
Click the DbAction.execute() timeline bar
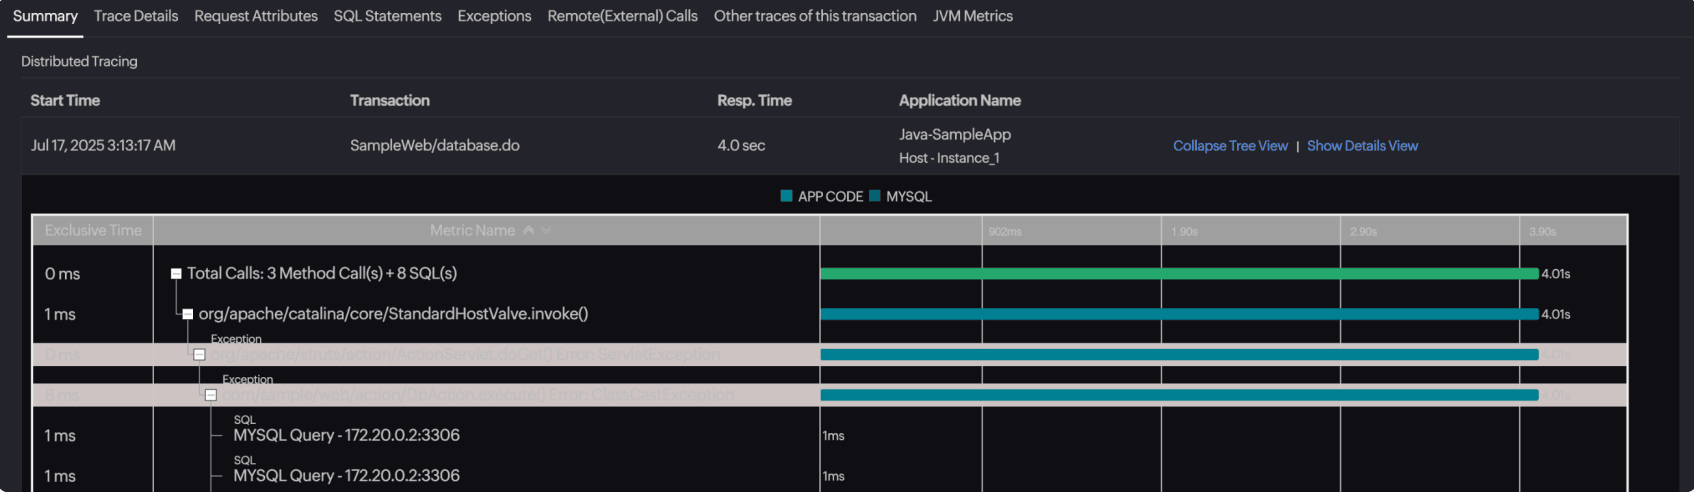[x=1179, y=395]
